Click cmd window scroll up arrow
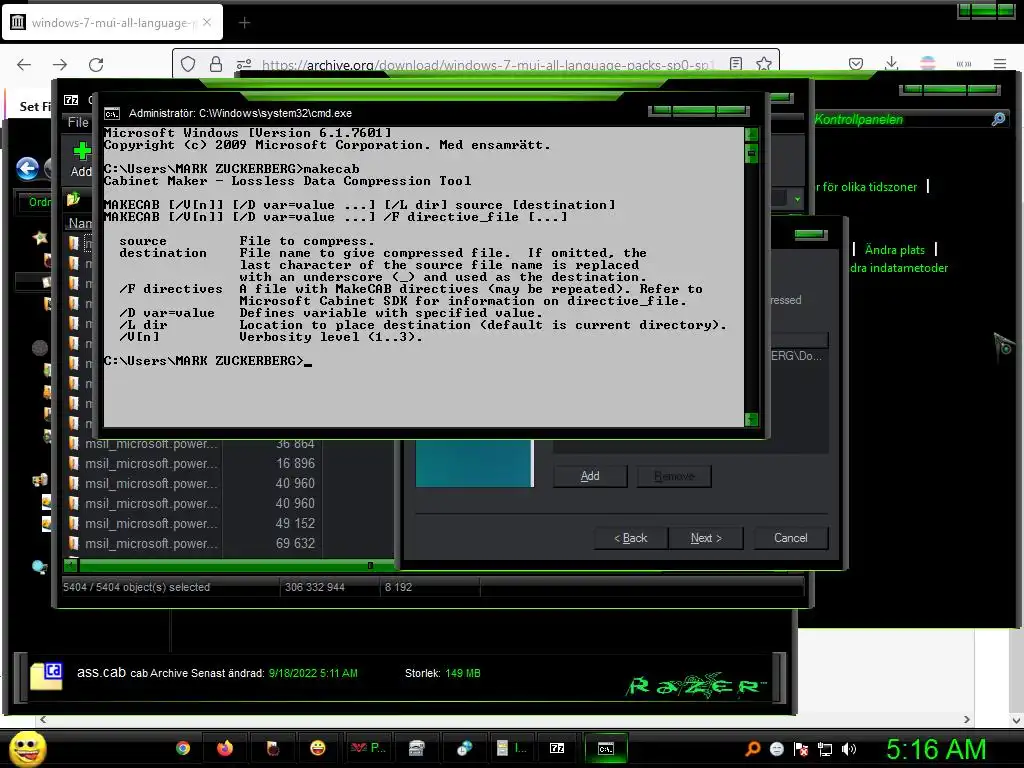 coord(751,134)
